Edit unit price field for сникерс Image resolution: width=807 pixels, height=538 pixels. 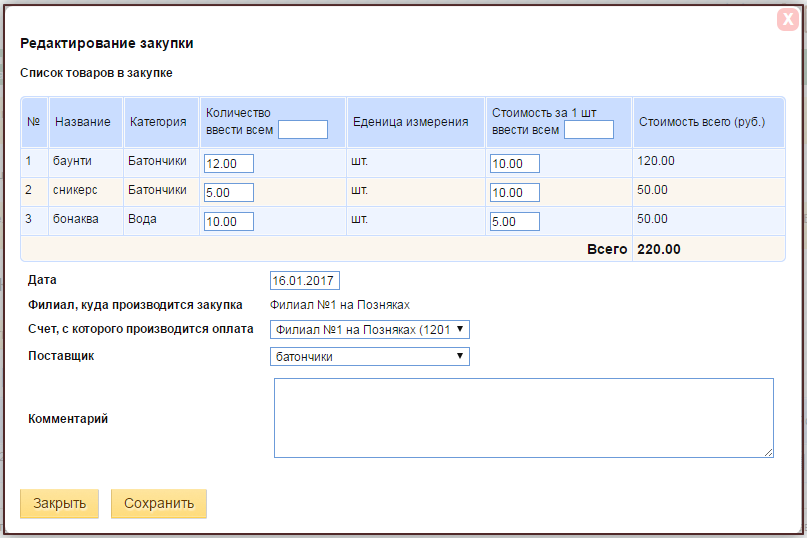click(x=515, y=193)
